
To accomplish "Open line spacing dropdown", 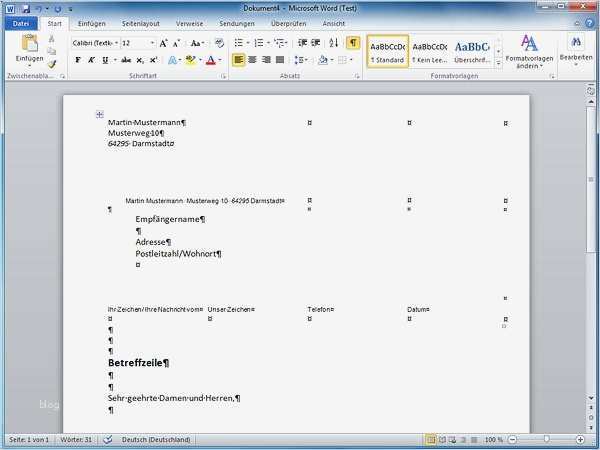I will tap(301, 60).
